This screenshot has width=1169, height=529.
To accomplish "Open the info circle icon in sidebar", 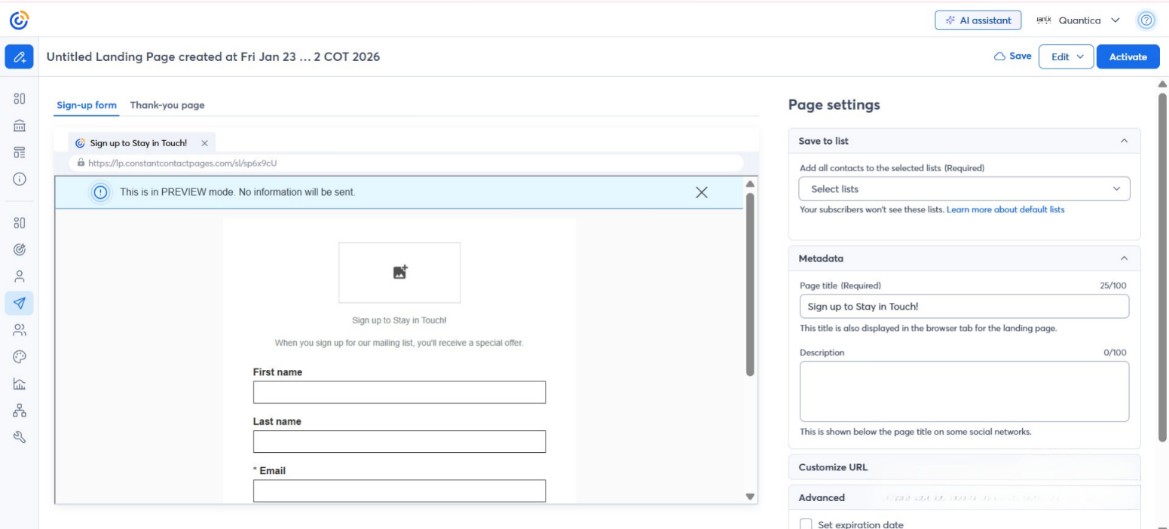I will click(19, 179).
